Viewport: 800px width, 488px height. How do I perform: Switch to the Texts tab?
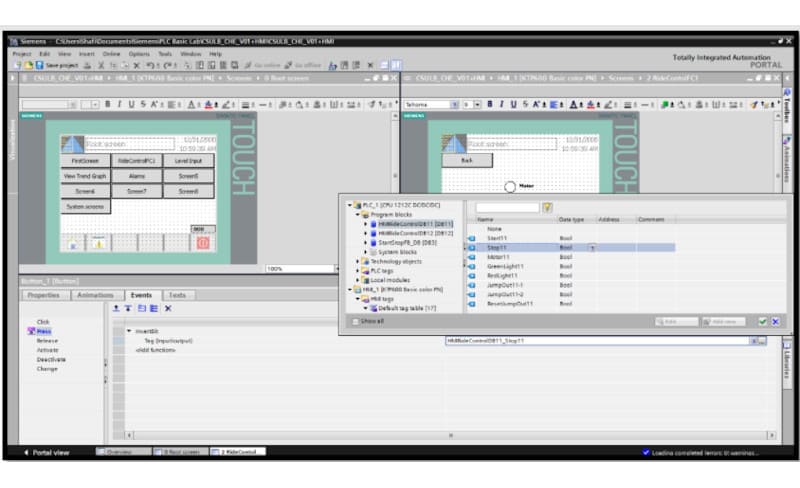[177, 295]
